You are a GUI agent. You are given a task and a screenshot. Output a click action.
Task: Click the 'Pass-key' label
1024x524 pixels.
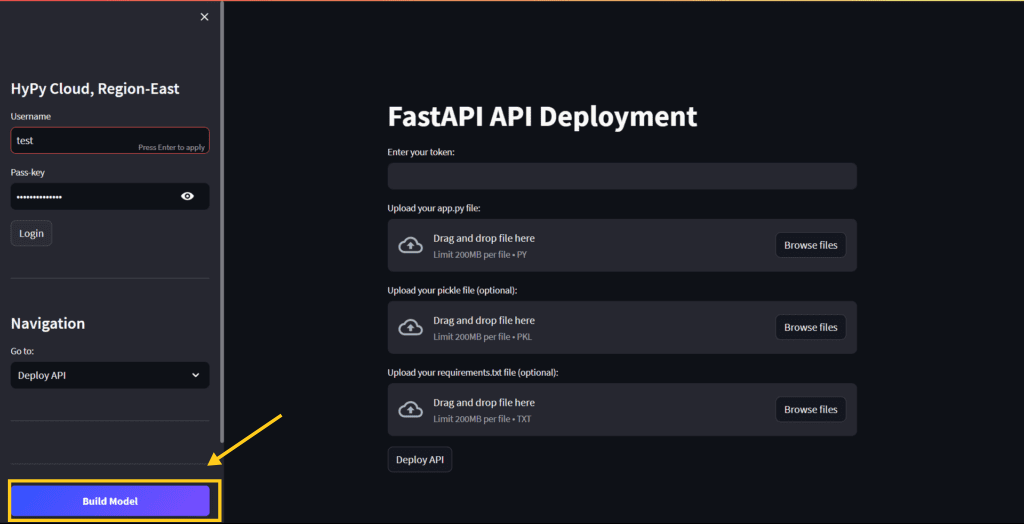27,172
